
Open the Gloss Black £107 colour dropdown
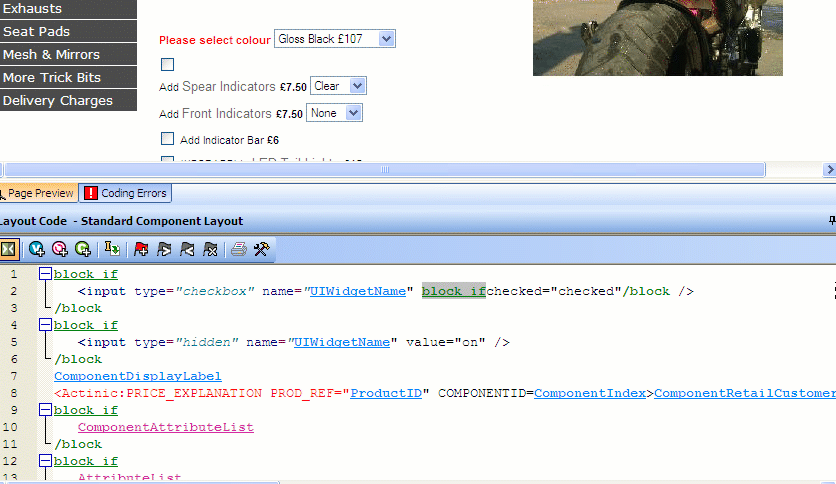[x=335, y=39]
